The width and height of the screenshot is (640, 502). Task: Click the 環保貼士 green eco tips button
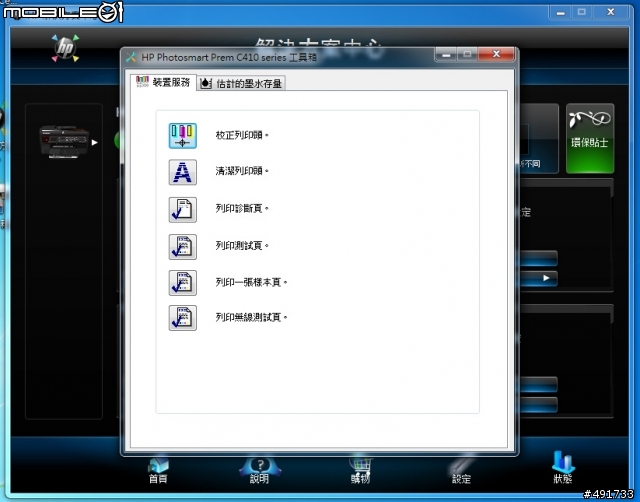point(590,138)
